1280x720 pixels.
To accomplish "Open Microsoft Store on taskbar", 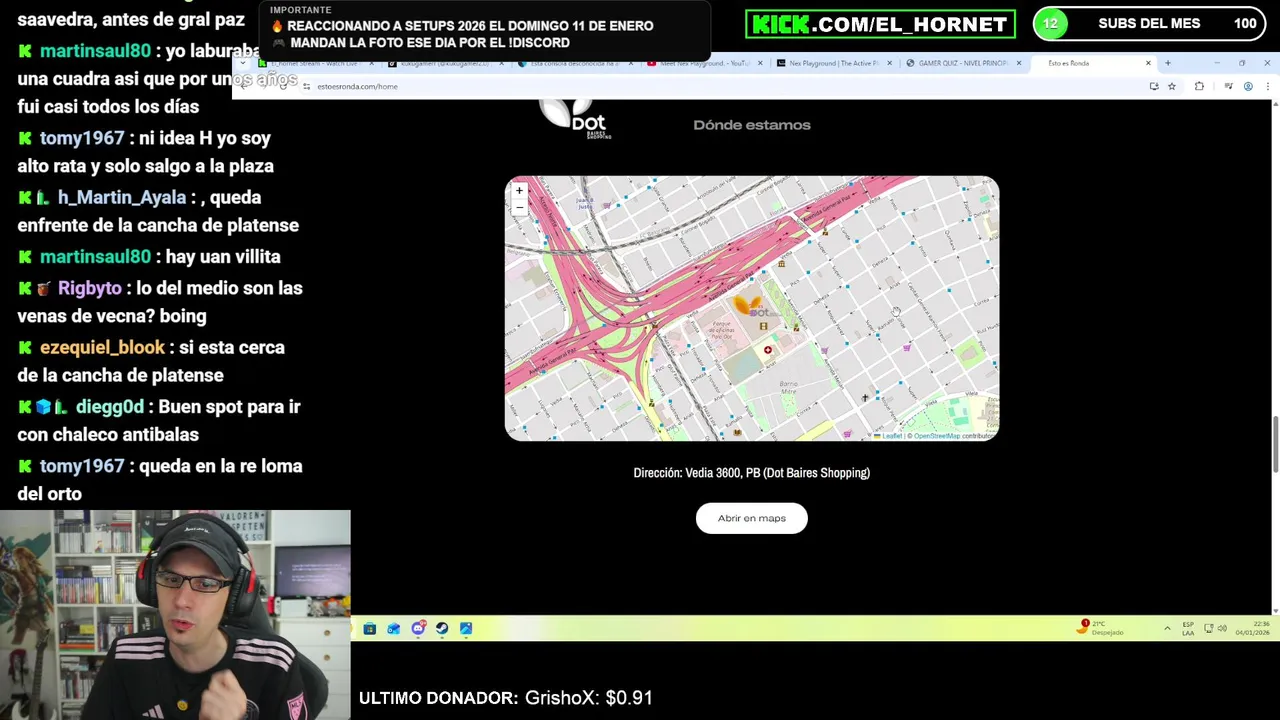I will 370,628.
